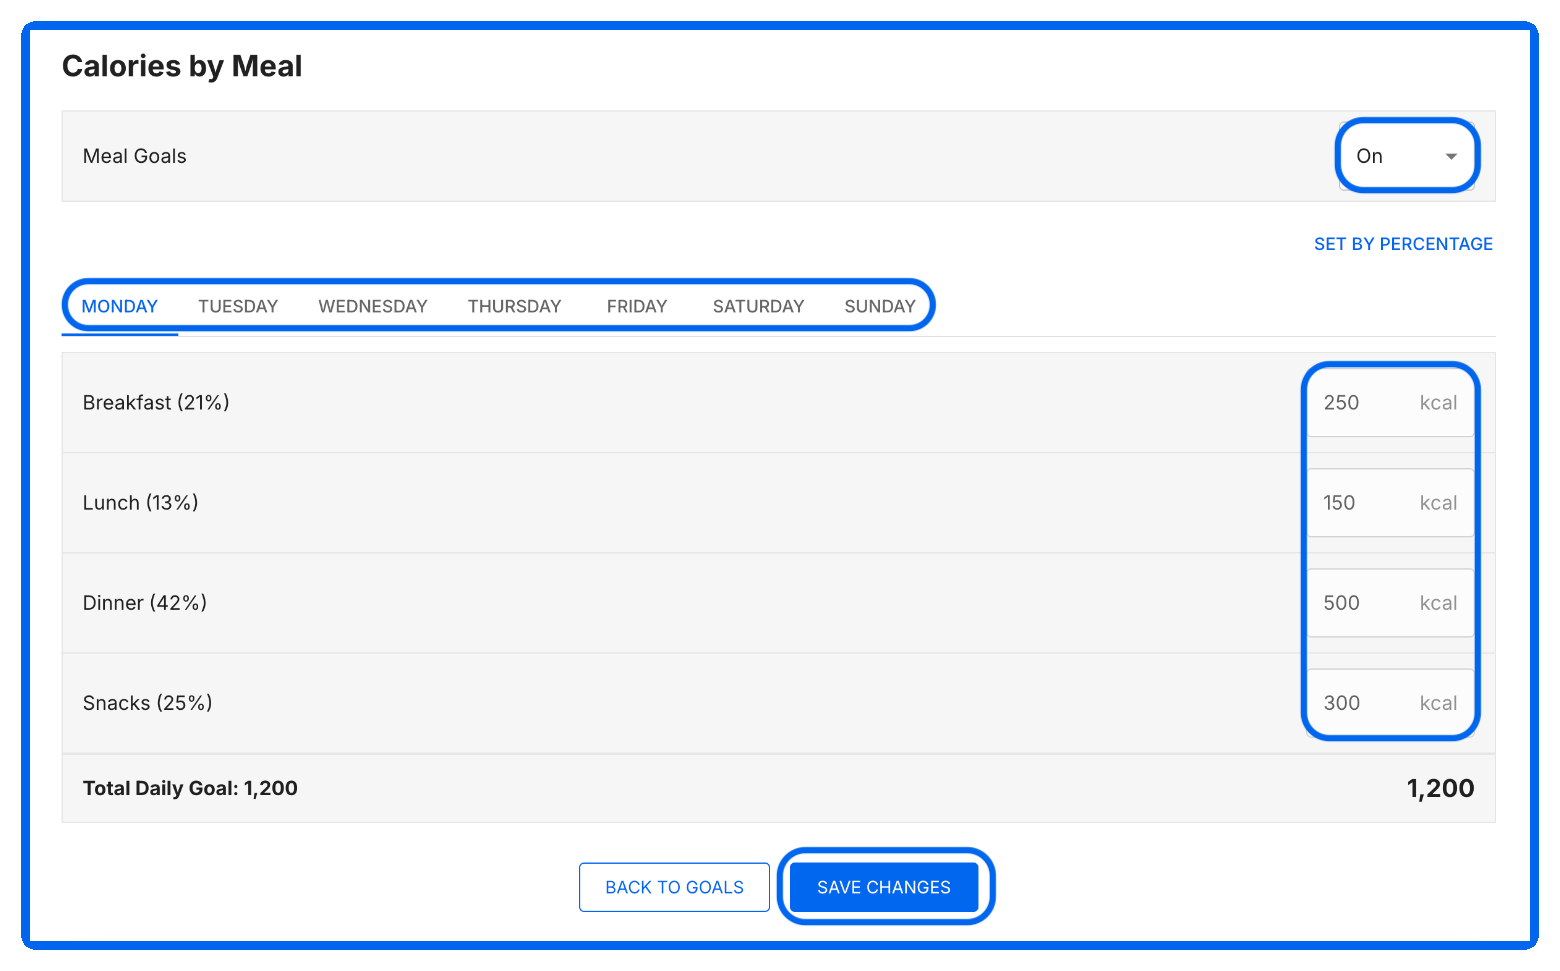Switch to the Tuesday tab
The image size is (1560, 971).
click(238, 306)
